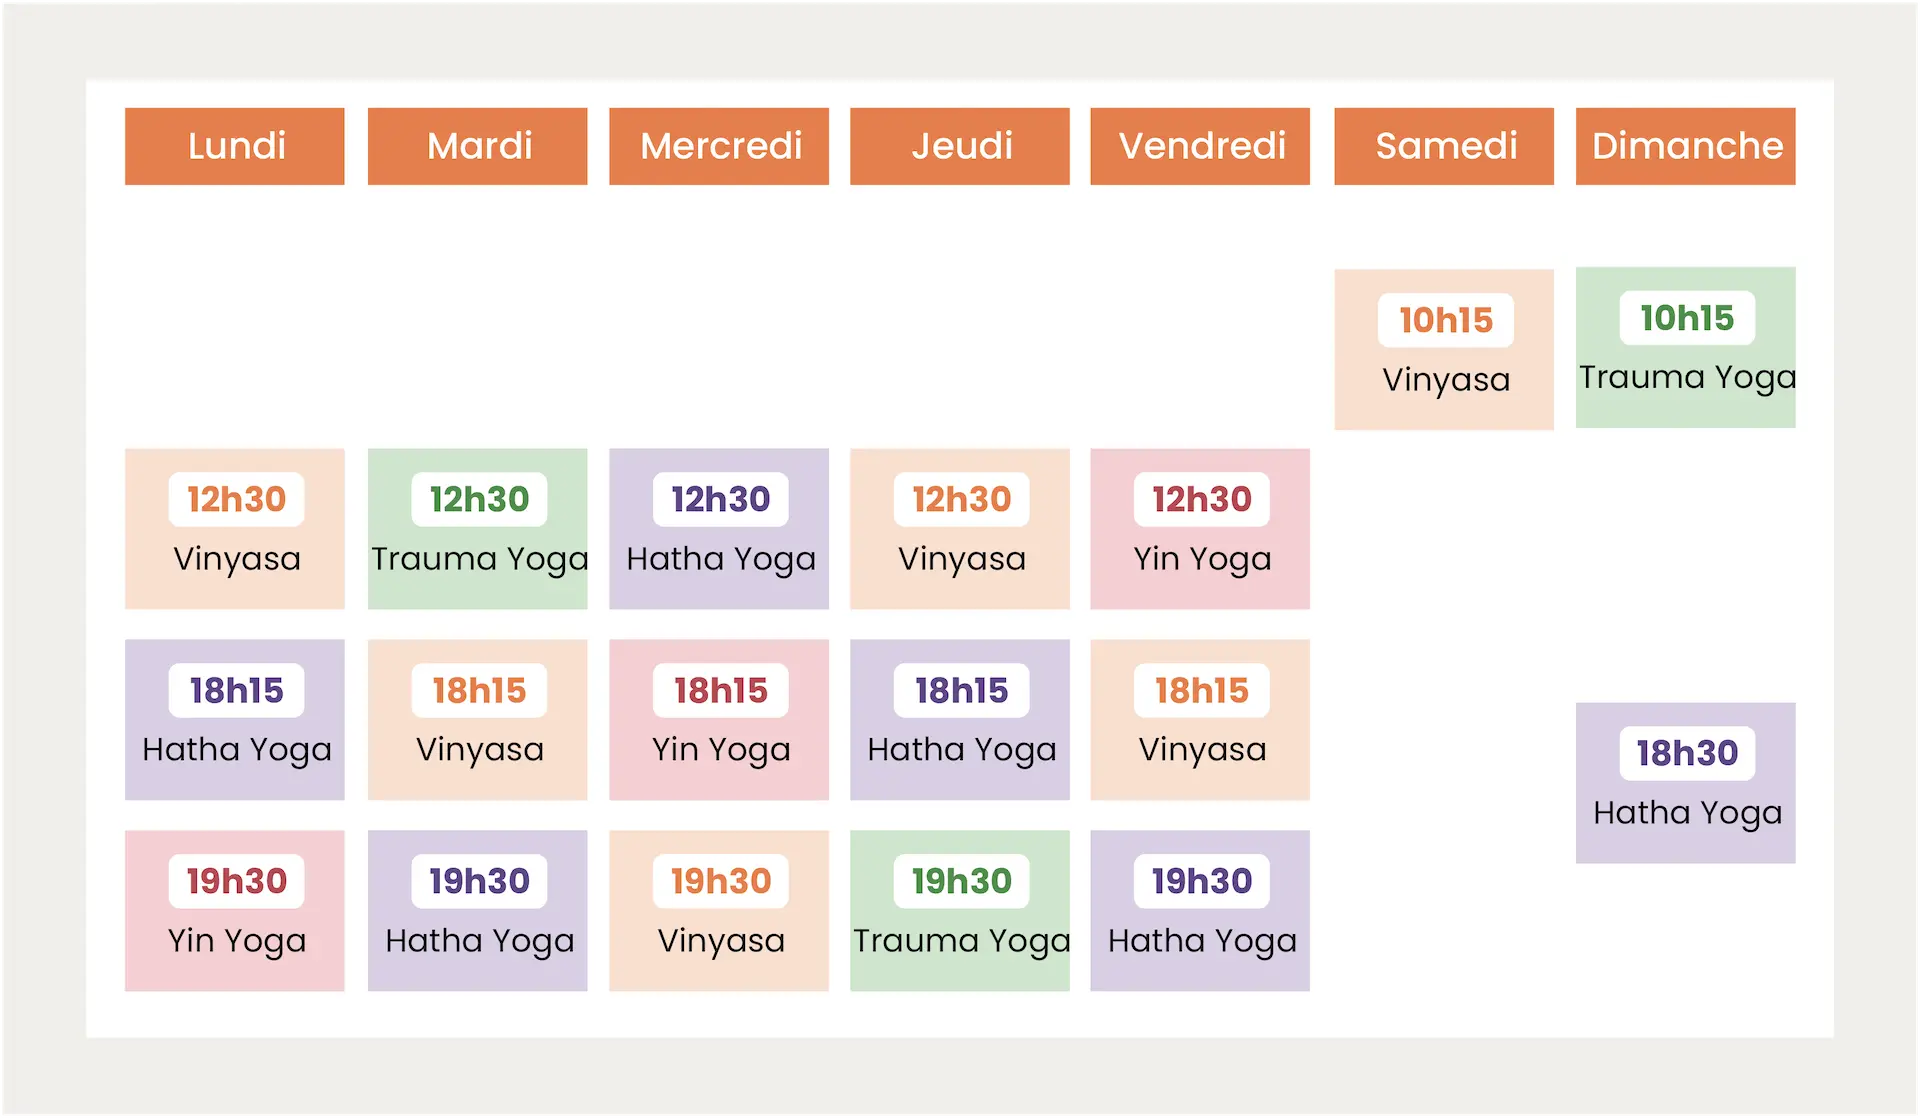Select Sunday 10h15 Trauma Yoga class

pyautogui.click(x=1686, y=348)
